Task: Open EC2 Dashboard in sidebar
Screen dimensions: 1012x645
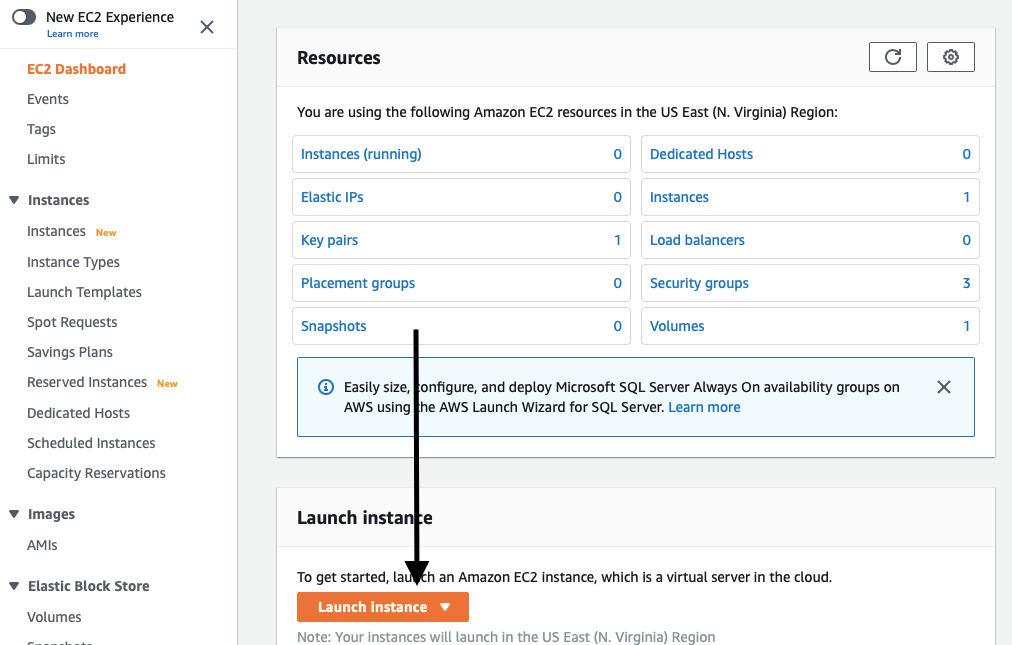Action: [76, 69]
